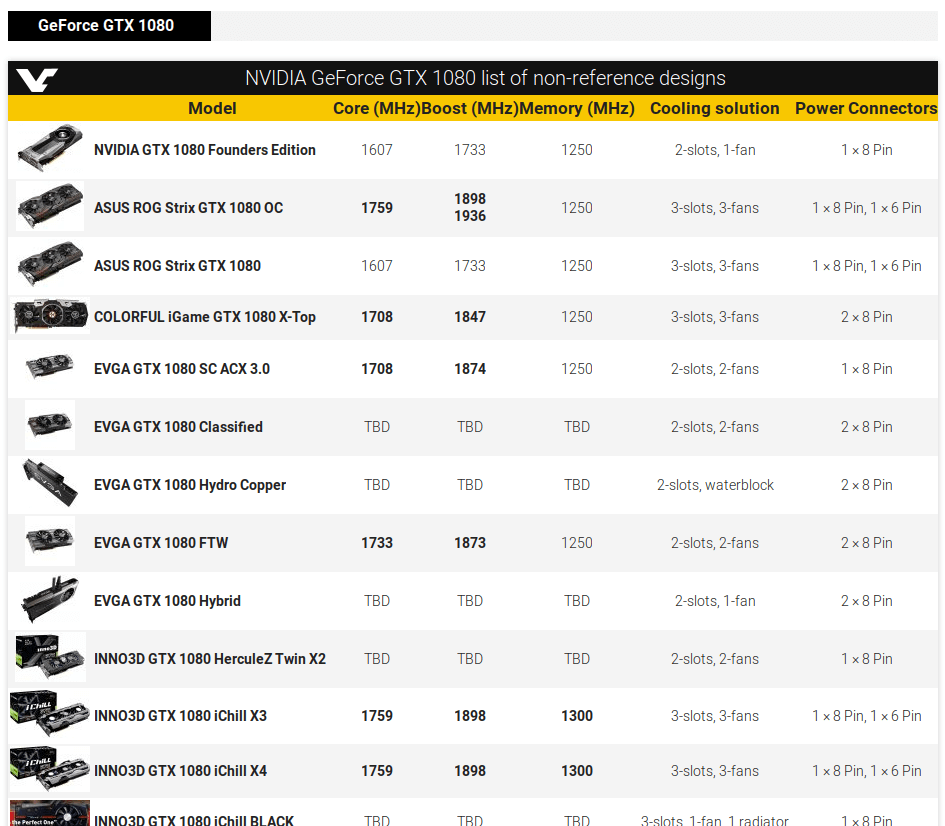The width and height of the screenshot is (945, 826).
Task: Click the NVIDIA Founders Edition card thumbnail
Action: [50, 148]
